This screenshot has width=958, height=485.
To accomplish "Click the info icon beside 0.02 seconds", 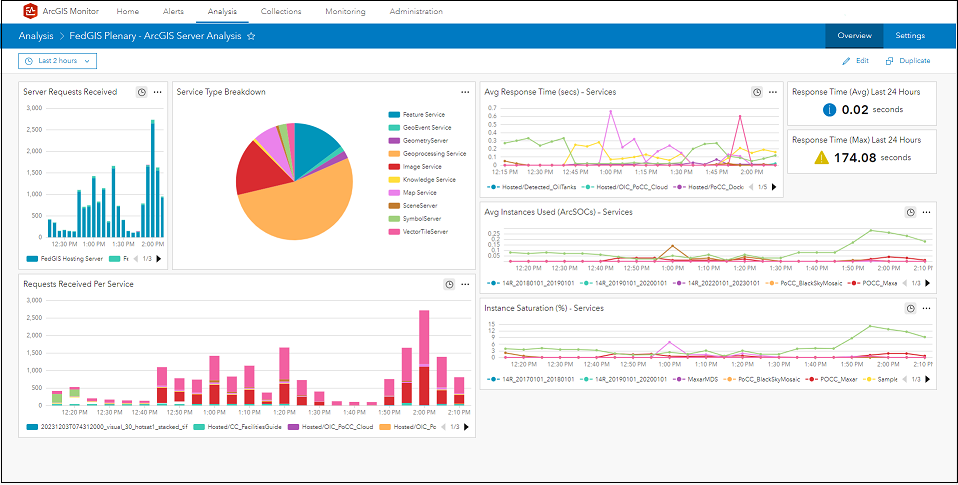I will (829, 110).
